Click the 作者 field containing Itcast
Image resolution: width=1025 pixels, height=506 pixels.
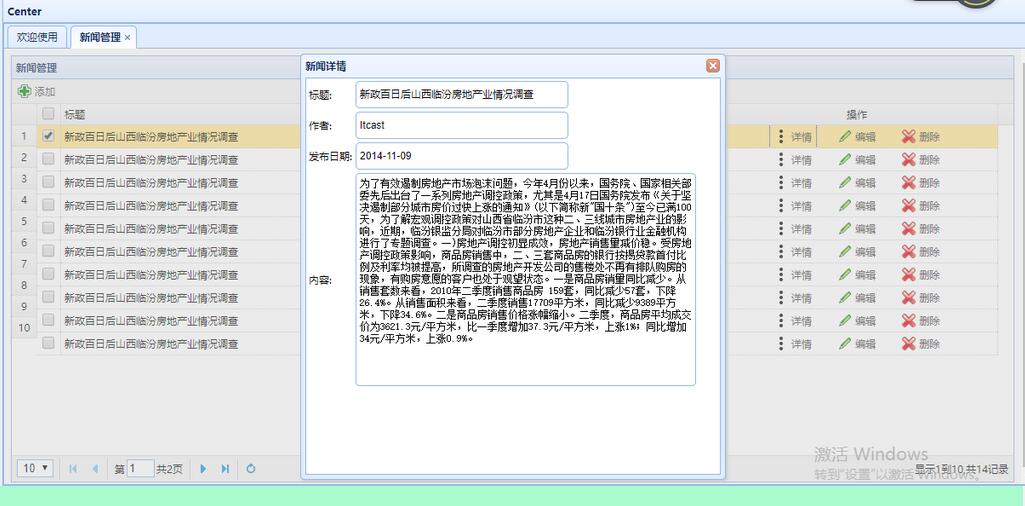(462, 125)
